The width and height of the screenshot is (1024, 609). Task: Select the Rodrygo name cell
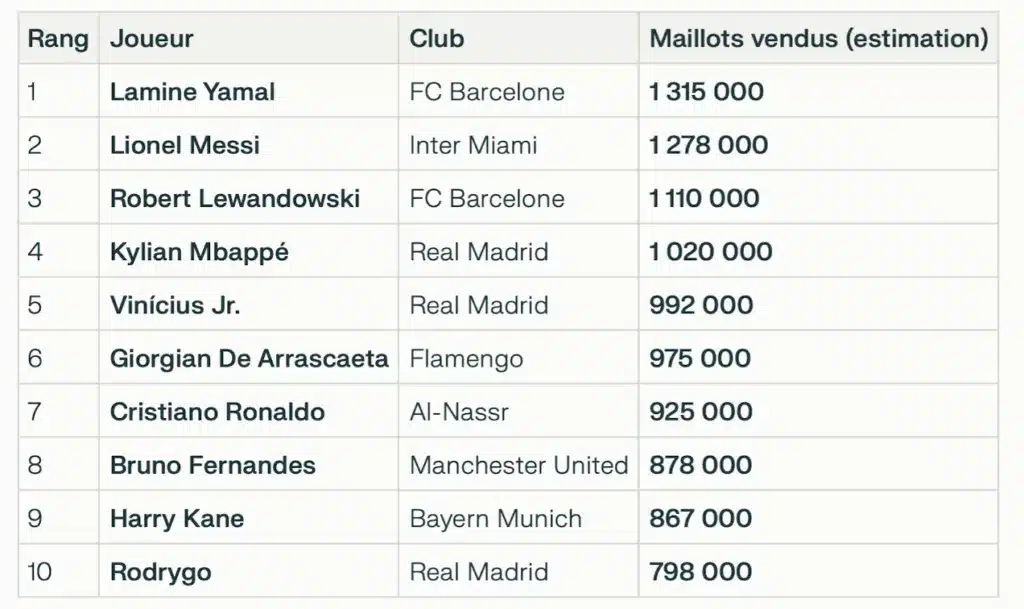[x=160, y=572]
